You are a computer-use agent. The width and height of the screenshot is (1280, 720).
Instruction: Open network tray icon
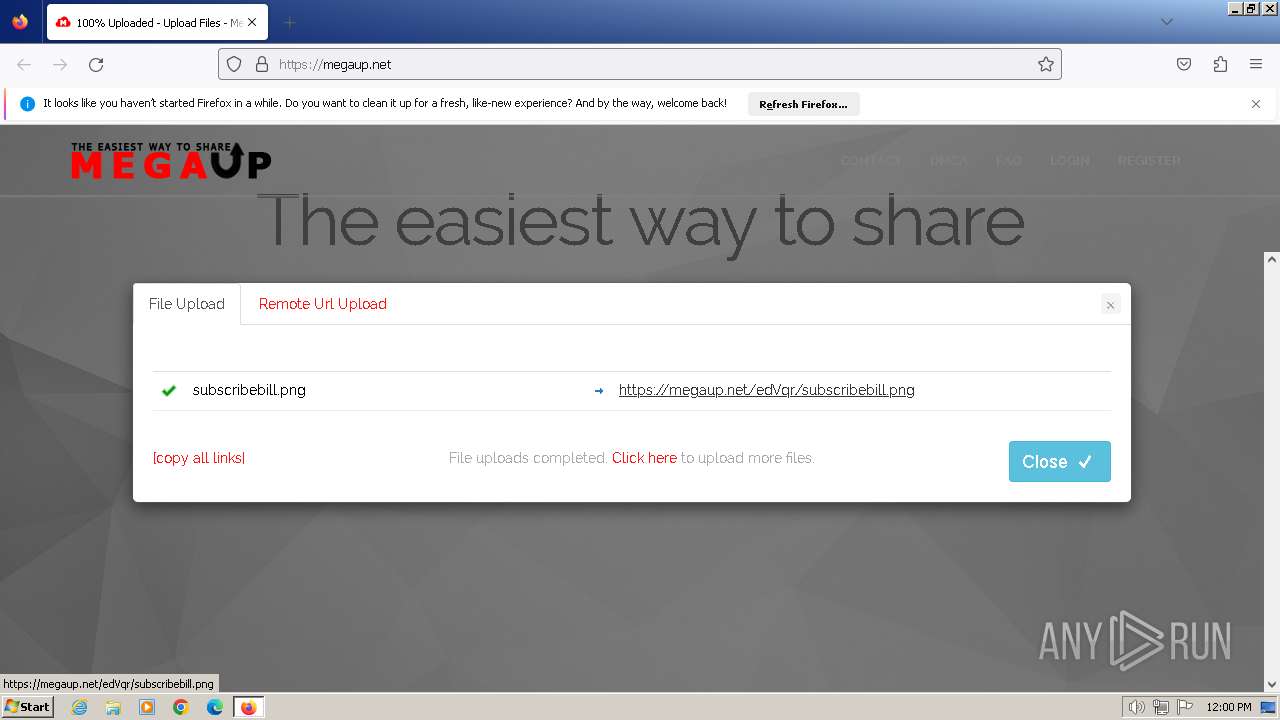[1161, 707]
